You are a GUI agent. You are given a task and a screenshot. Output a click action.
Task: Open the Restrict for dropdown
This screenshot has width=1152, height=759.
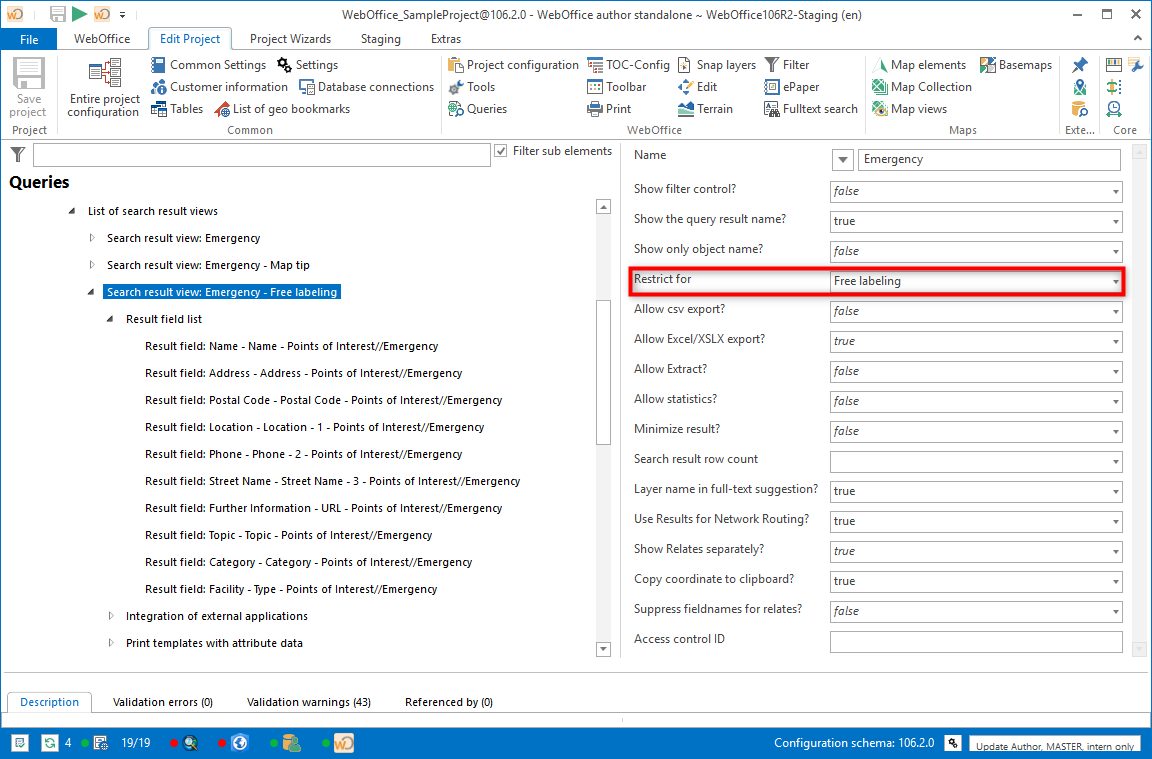click(1115, 282)
